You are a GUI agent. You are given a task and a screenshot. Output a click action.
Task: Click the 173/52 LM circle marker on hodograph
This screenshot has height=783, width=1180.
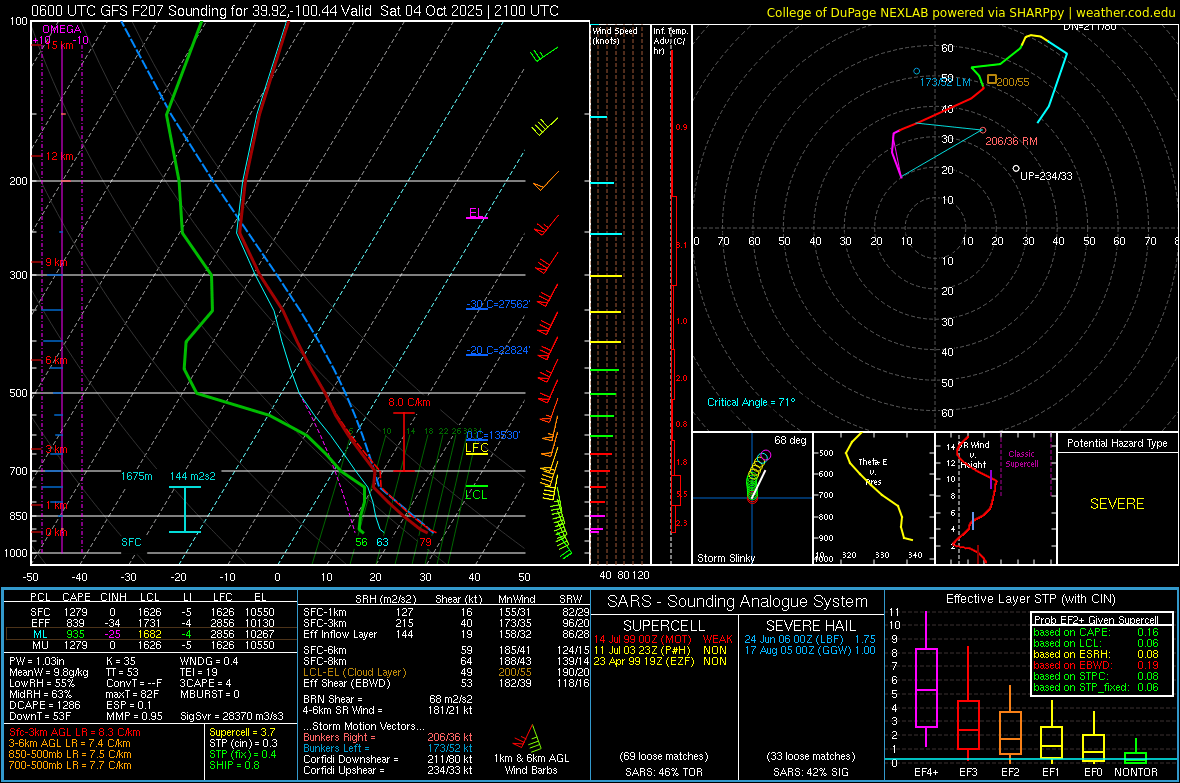(916, 72)
